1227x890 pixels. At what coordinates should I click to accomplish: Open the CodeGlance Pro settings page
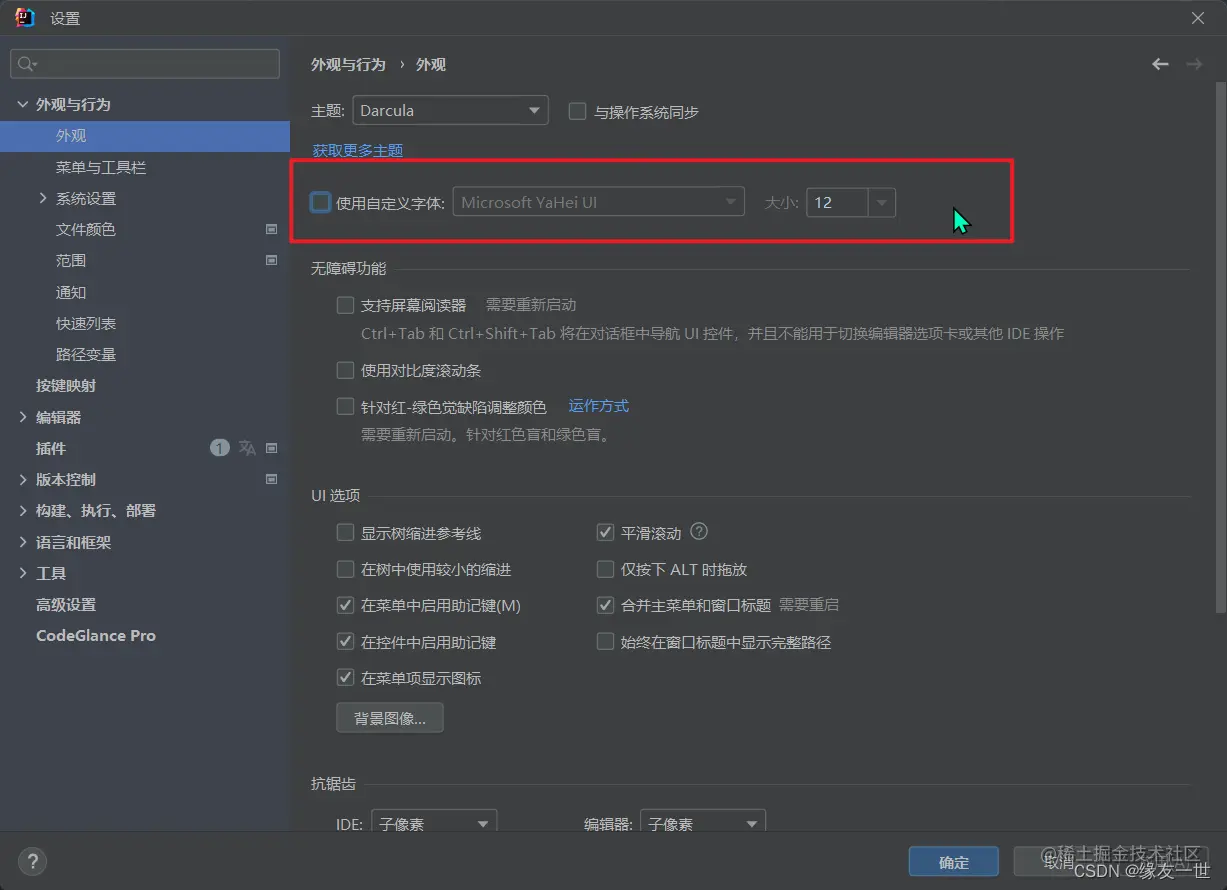click(x=95, y=635)
